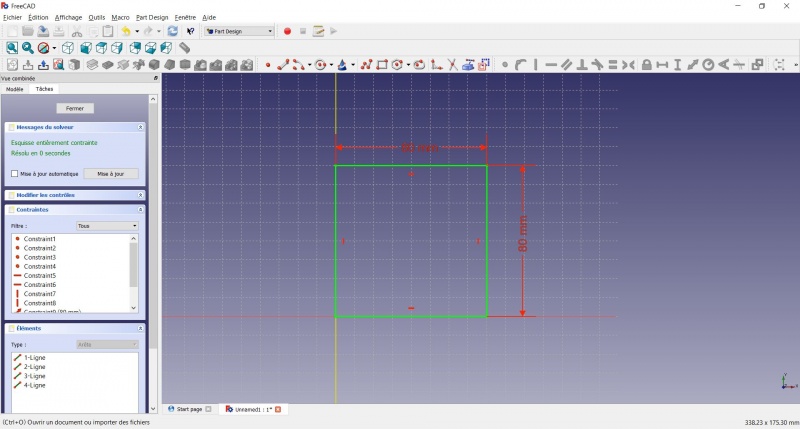
Task: Select the Polyline sketch tool
Action: coord(366,65)
